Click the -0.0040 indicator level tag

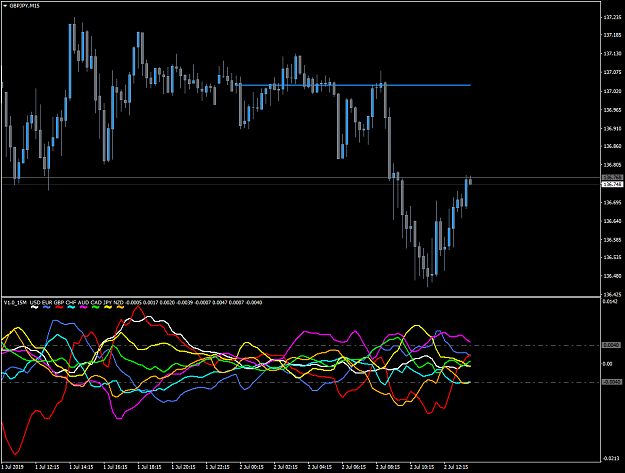612,382
